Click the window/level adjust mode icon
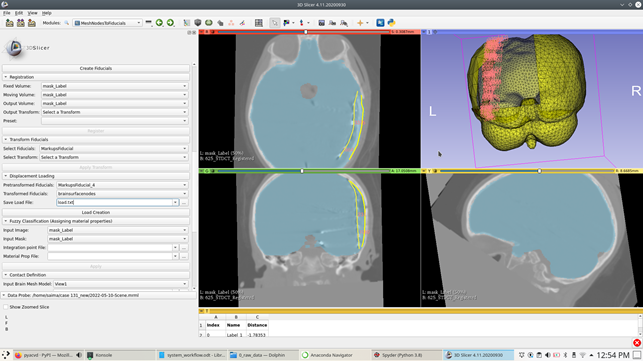643x361 pixels. coord(286,23)
